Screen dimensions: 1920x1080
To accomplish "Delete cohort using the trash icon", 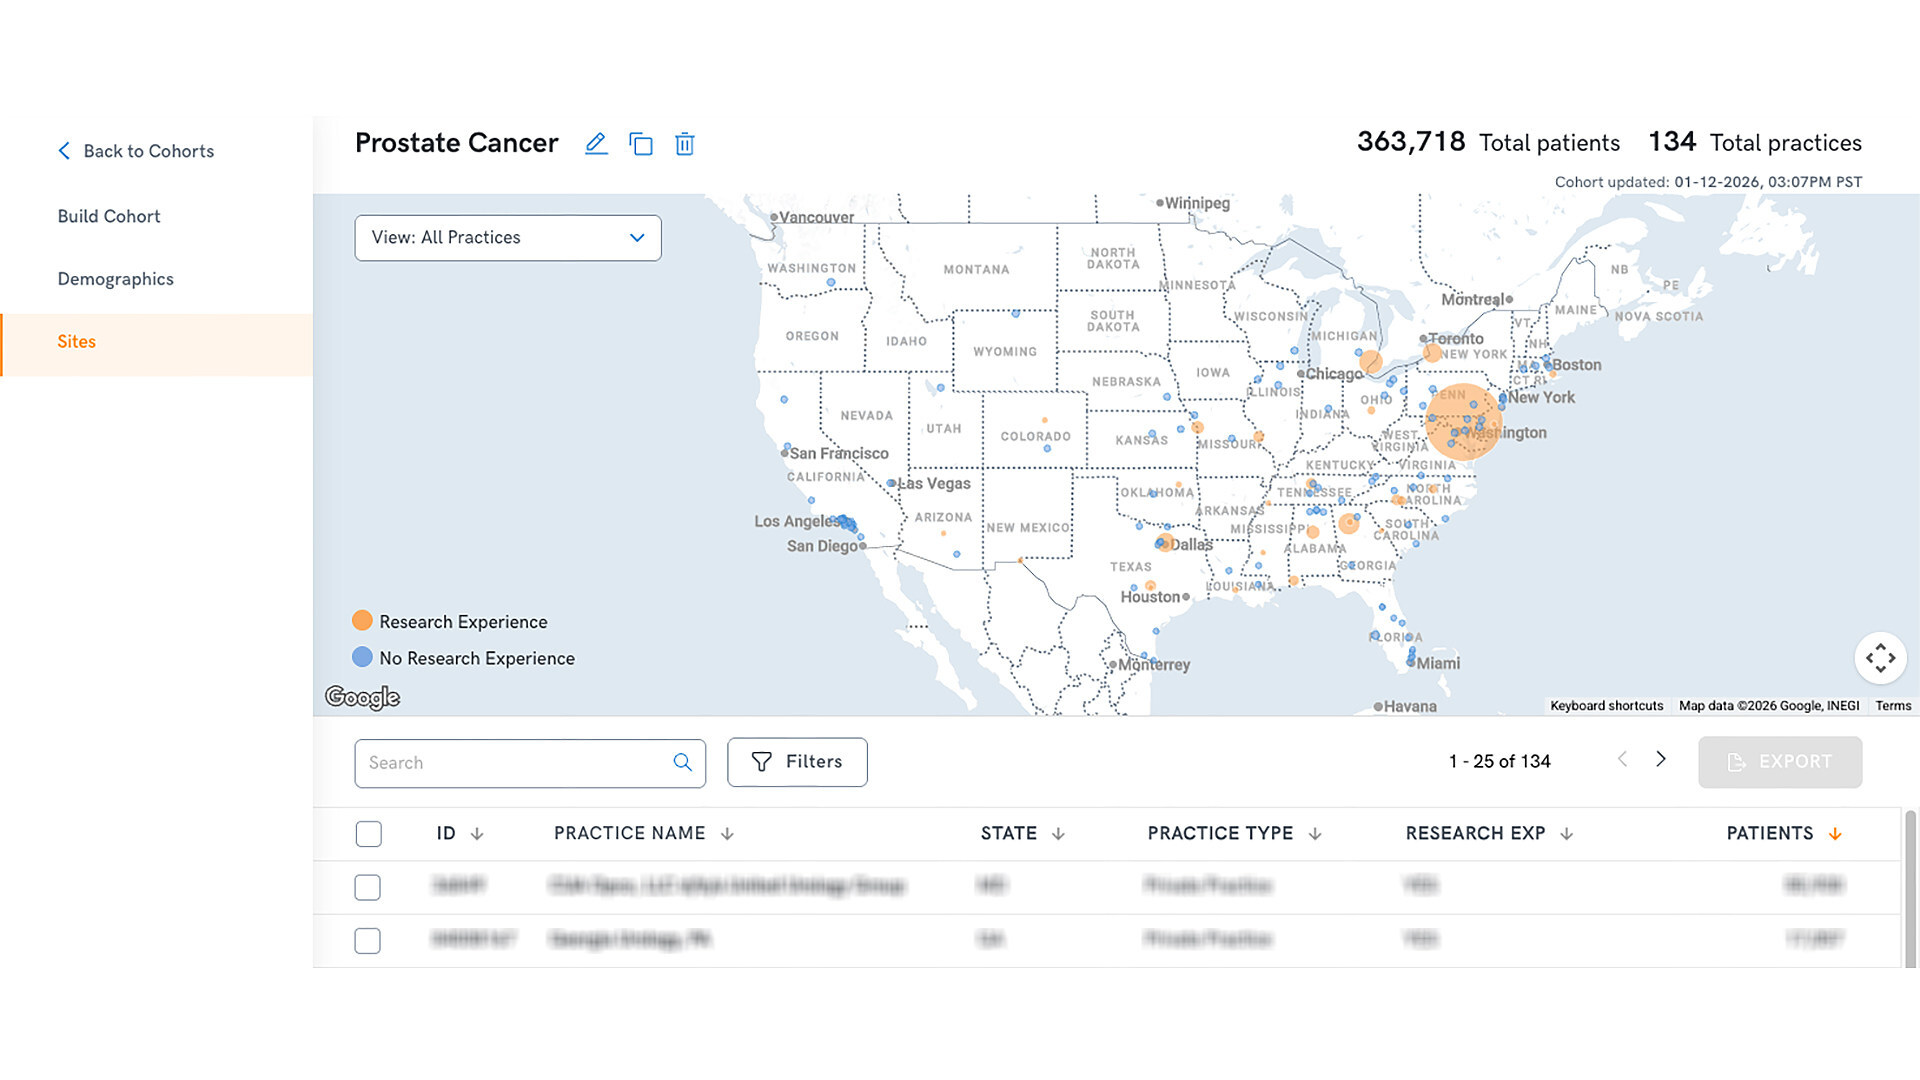I will pos(685,144).
